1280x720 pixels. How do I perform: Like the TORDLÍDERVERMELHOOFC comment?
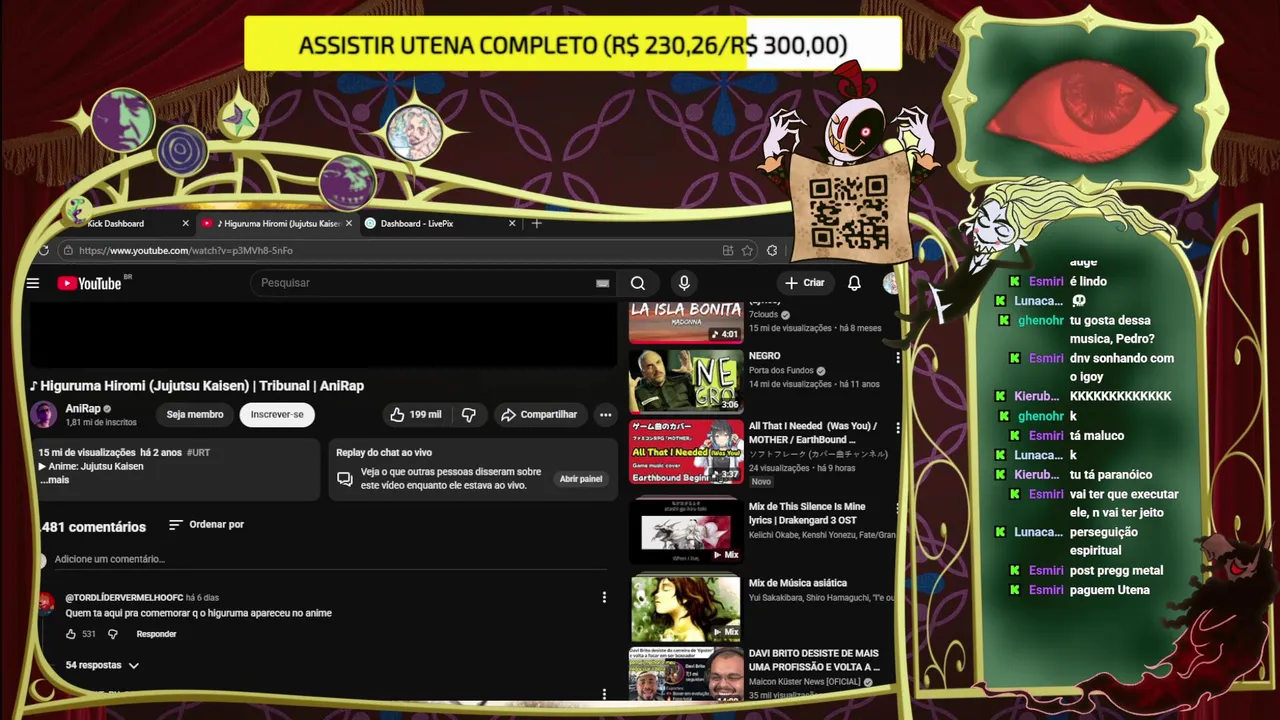(71, 634)
